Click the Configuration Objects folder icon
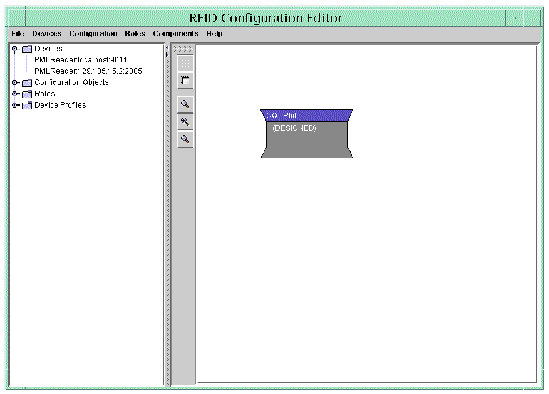 tap(27, 83)
